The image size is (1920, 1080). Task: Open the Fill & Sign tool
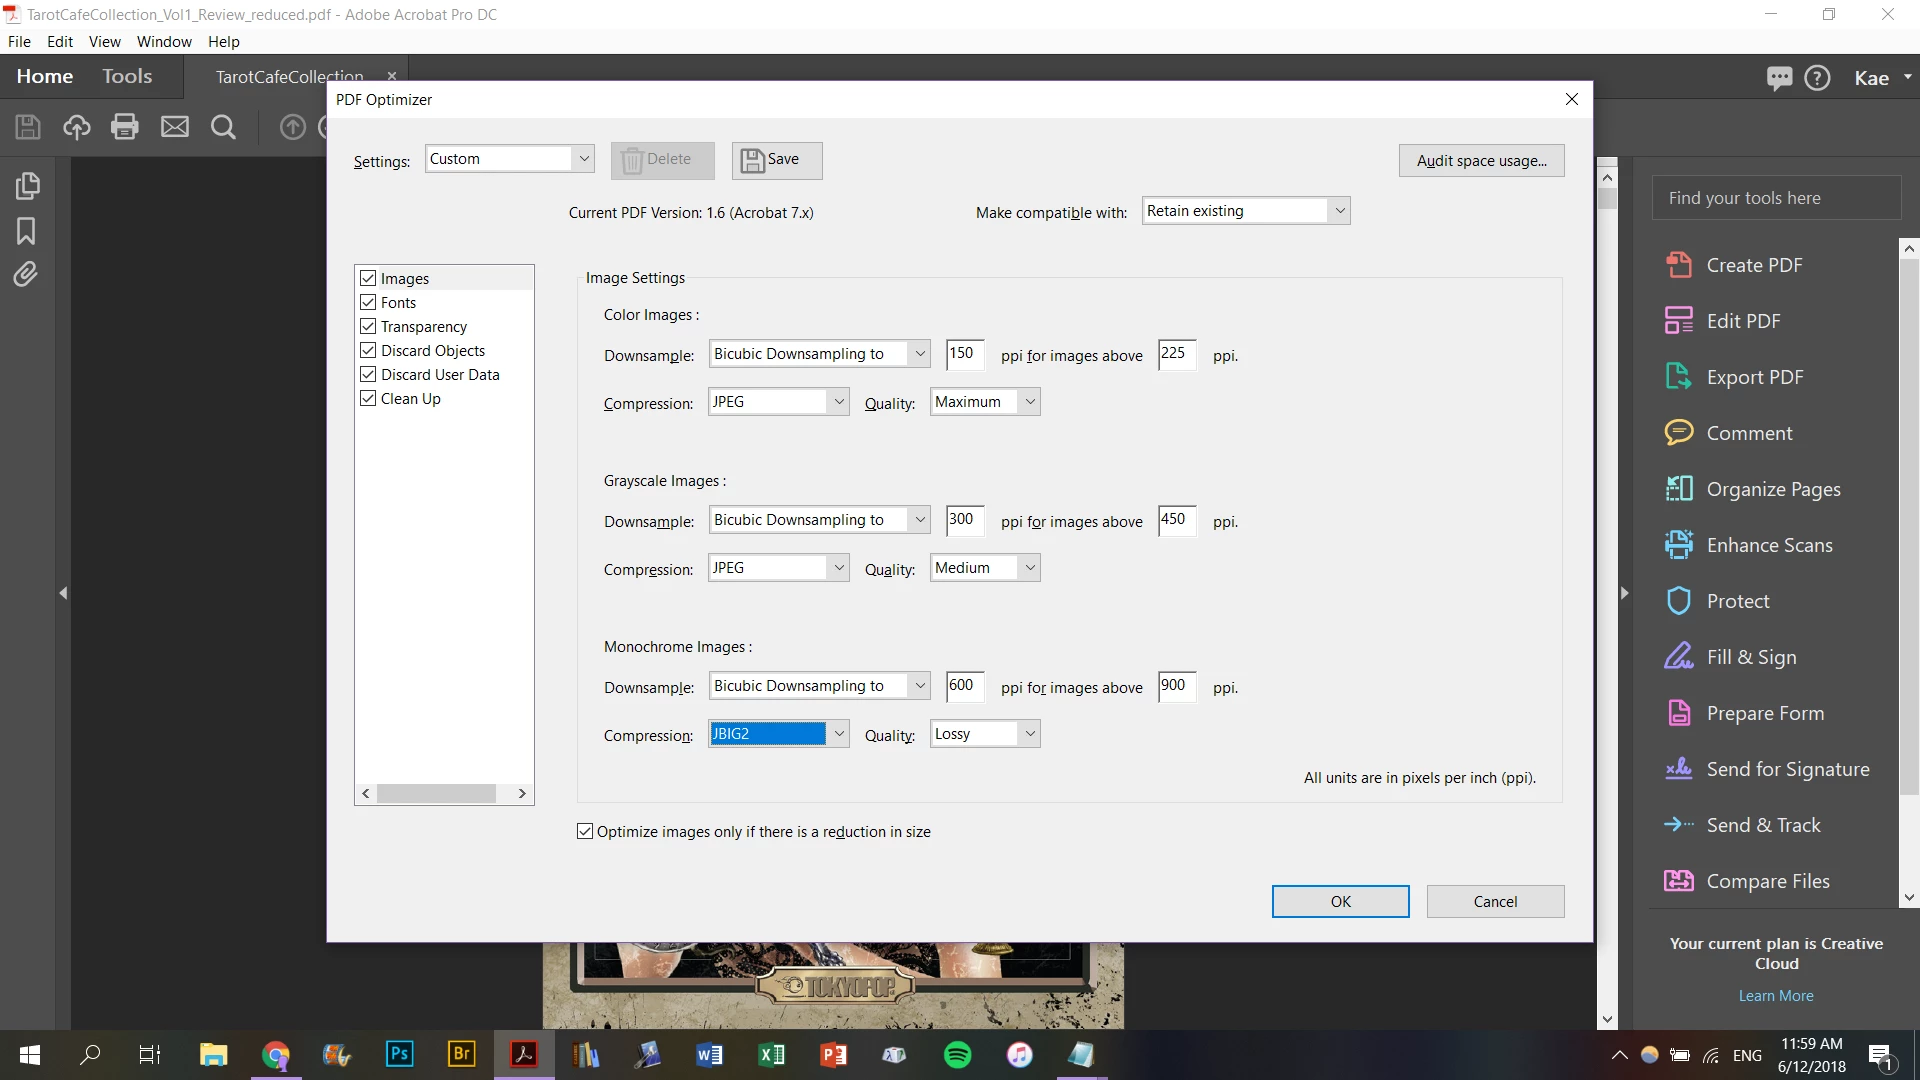(x=1750, y=657)
